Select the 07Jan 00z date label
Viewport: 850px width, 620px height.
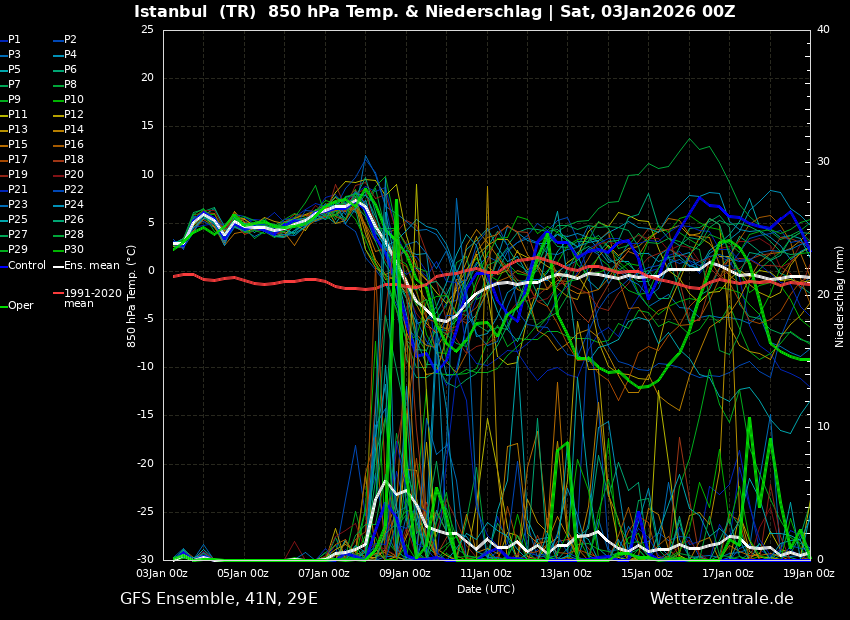325,573
